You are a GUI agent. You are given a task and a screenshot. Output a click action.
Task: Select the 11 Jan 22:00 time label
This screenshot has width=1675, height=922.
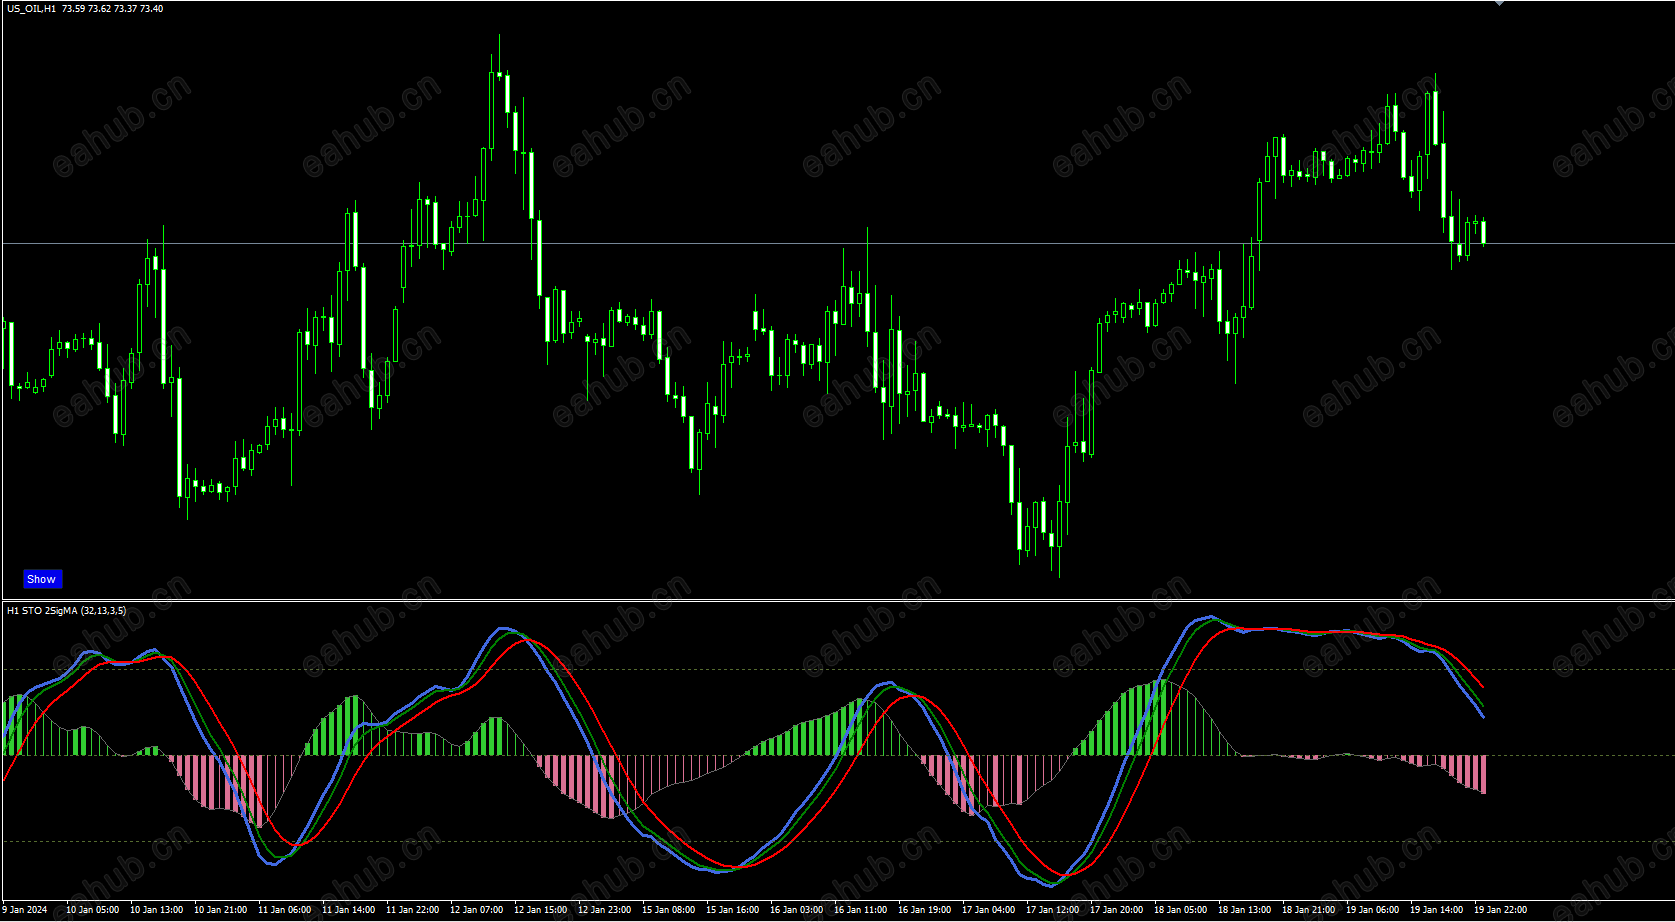pos(412,910)
